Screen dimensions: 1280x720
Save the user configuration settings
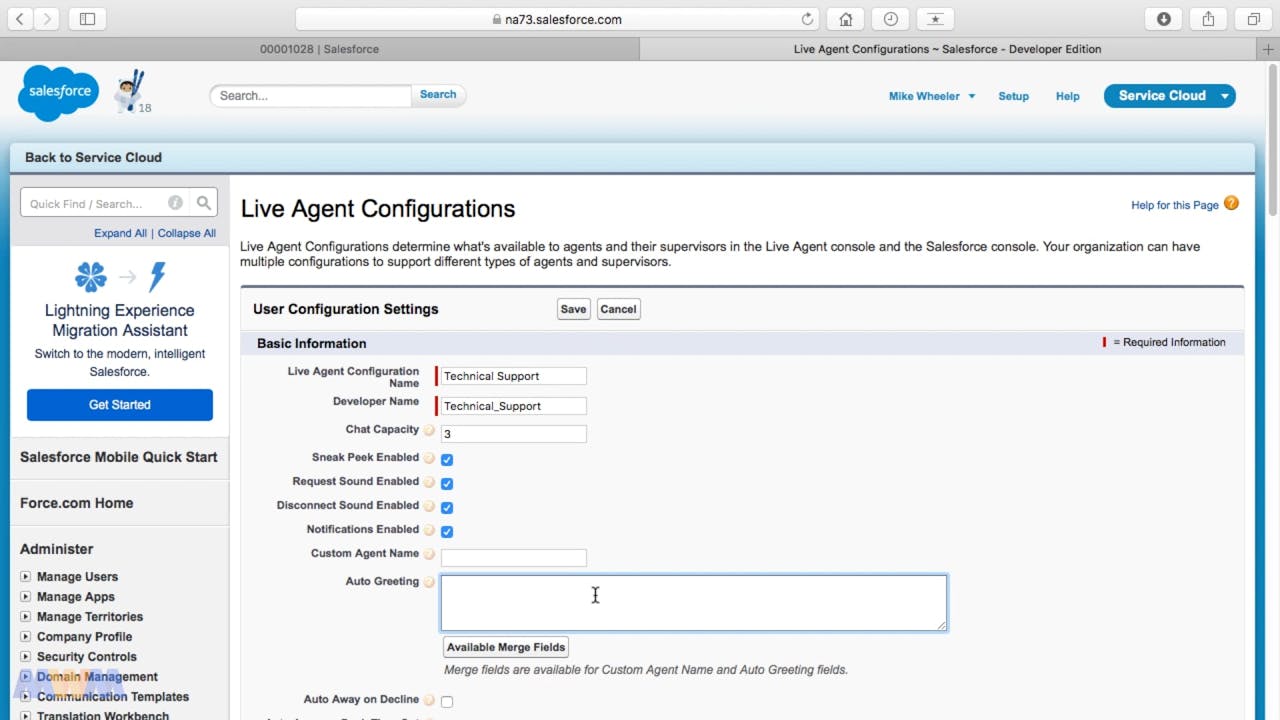[x=573, y=309]
